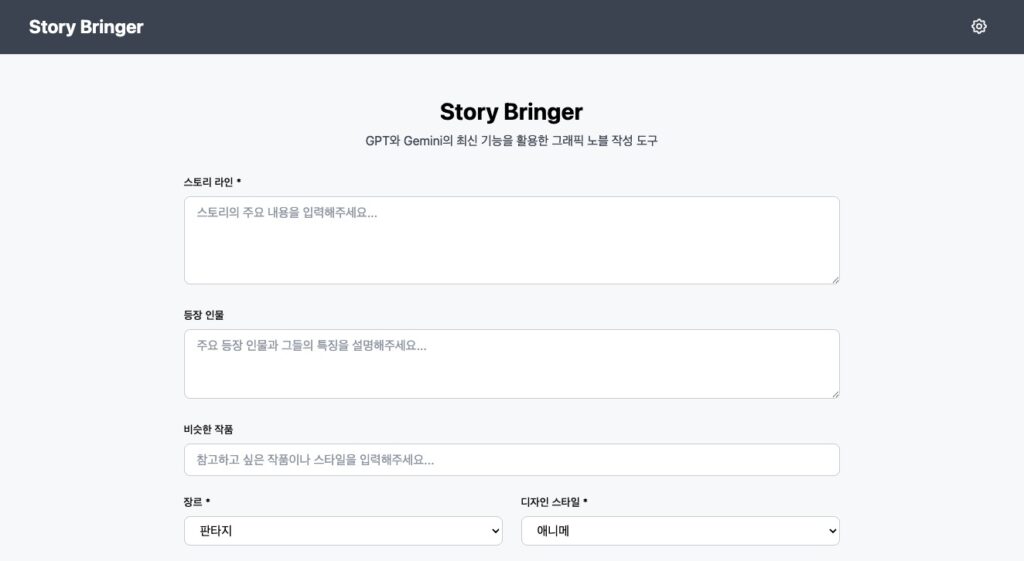The image size is (1024, 561).
Task: Open settings with the gear icon
Action: click(x=979, y=27)
